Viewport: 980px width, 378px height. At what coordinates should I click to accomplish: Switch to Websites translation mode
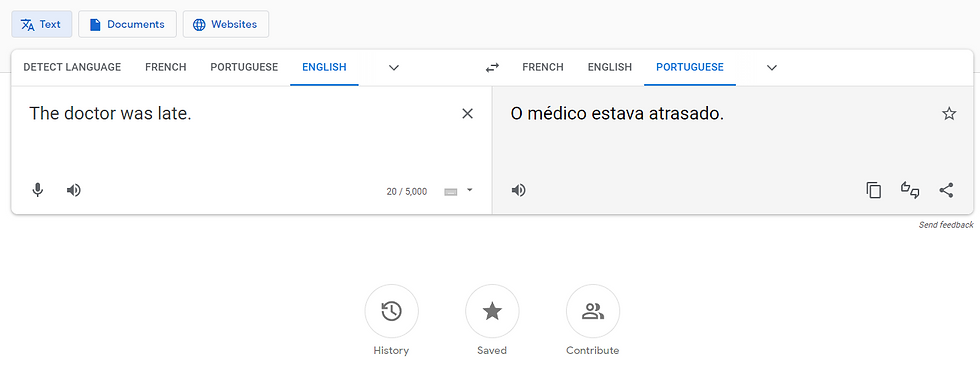[x=226, y=24]
